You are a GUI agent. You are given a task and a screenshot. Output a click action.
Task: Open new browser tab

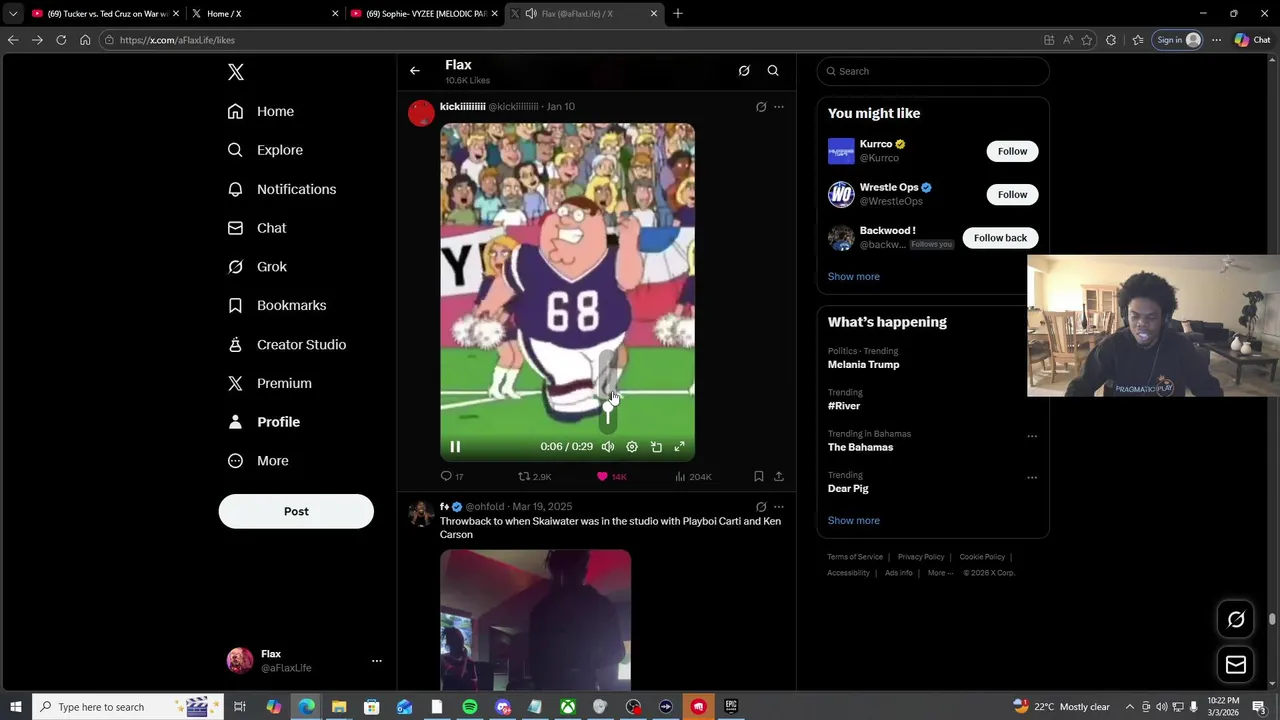tap(678, 14)
